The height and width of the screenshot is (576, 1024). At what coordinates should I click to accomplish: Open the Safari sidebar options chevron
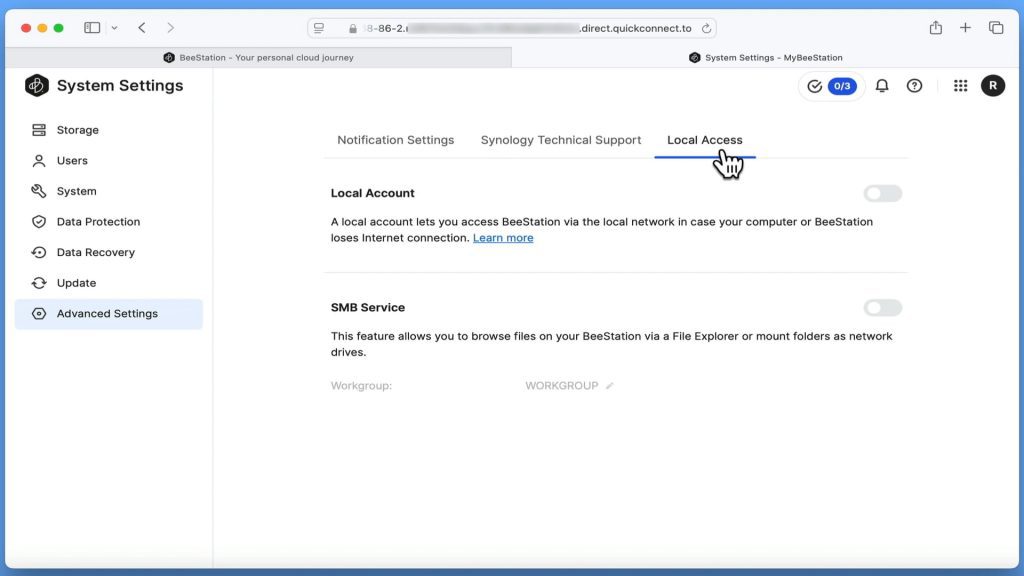point(114,27)
